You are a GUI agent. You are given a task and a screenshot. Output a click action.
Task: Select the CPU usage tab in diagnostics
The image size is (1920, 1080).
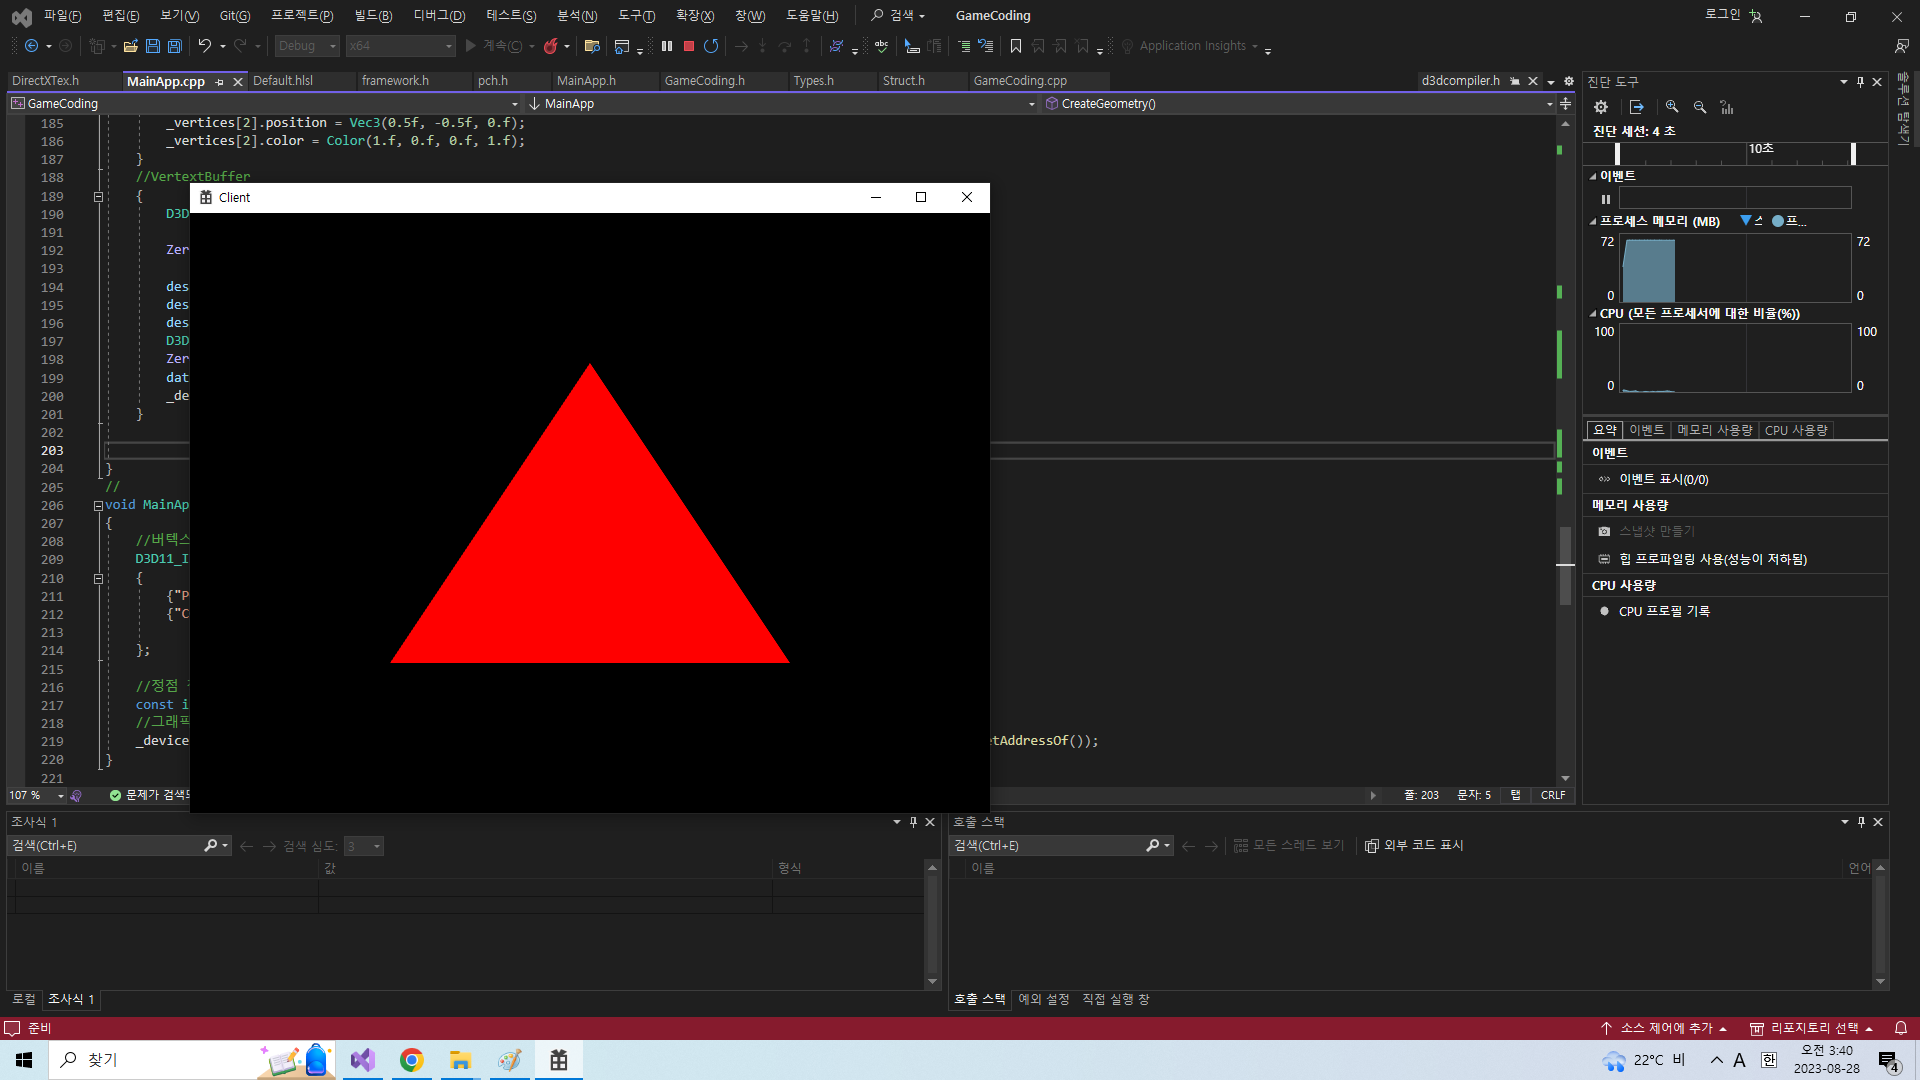(x=1796, y=430)
